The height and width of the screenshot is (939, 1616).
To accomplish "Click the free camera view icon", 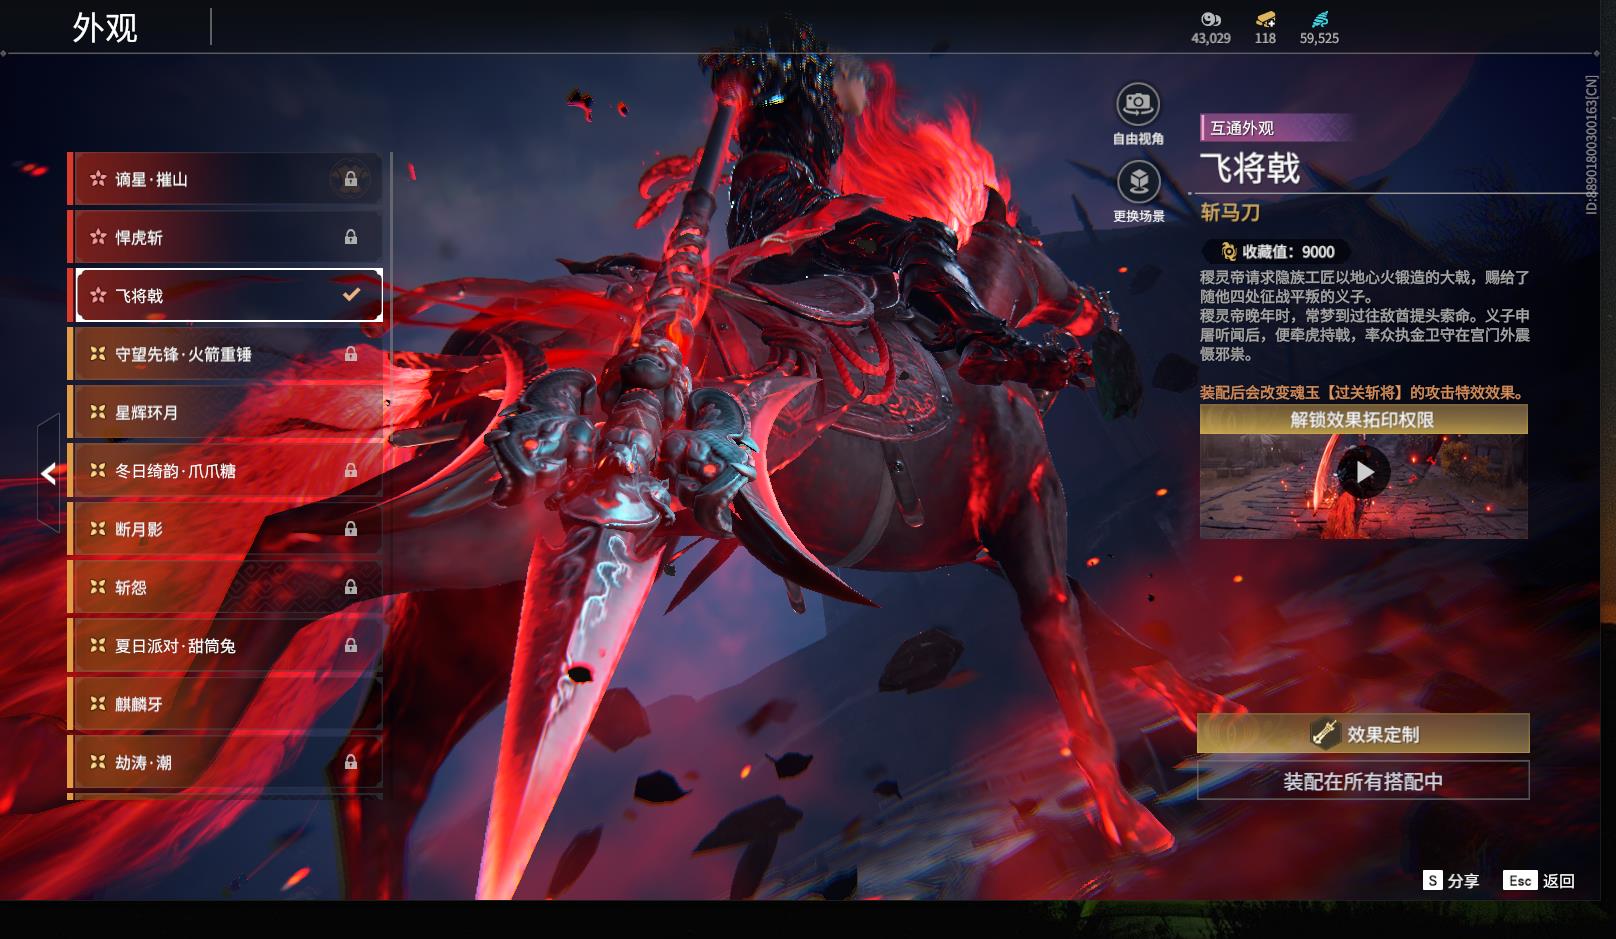I will coord(1138,104).
